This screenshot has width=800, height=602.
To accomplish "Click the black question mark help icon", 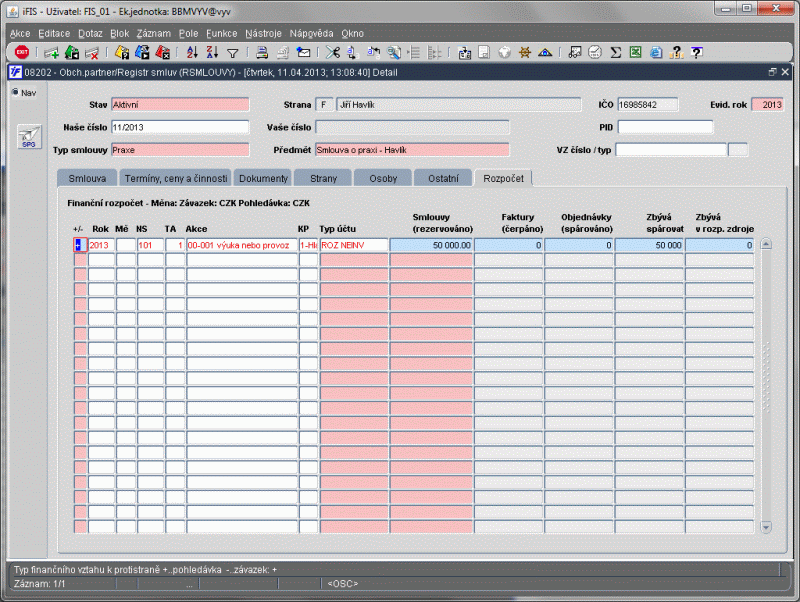I will pyautogui.click(x=697, y=52).
